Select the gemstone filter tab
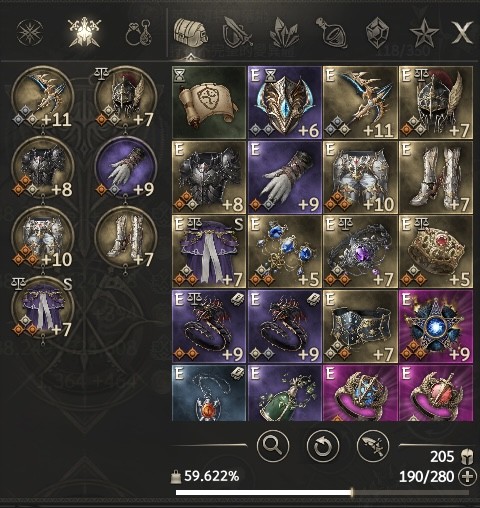The height and width of the screenshot is (508, 480). tap(377, 33)
